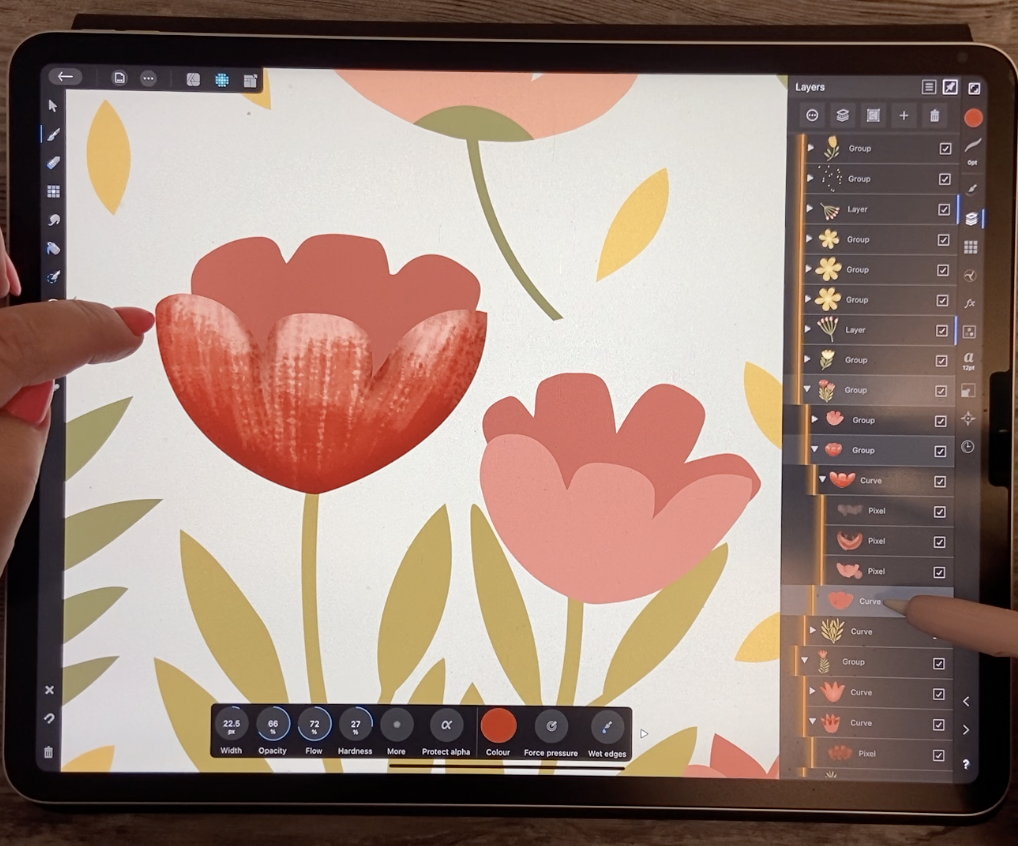Tap the Colour swatch in bottom toolbar

(499, 725)
